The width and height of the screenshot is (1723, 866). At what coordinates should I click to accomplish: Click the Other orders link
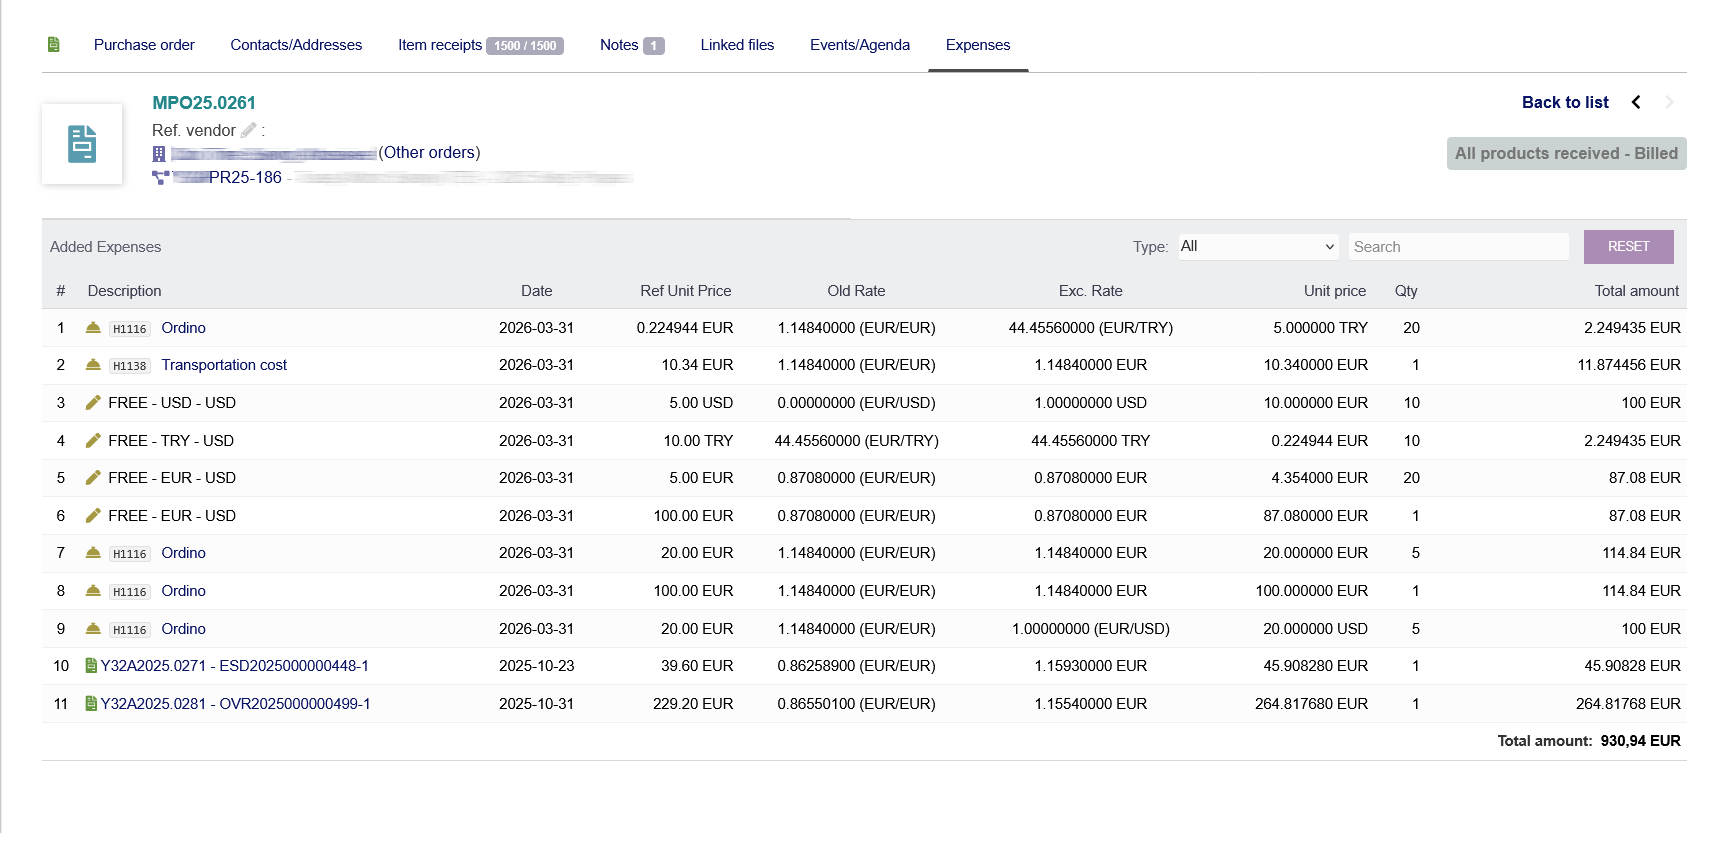(x=429, y=153)
